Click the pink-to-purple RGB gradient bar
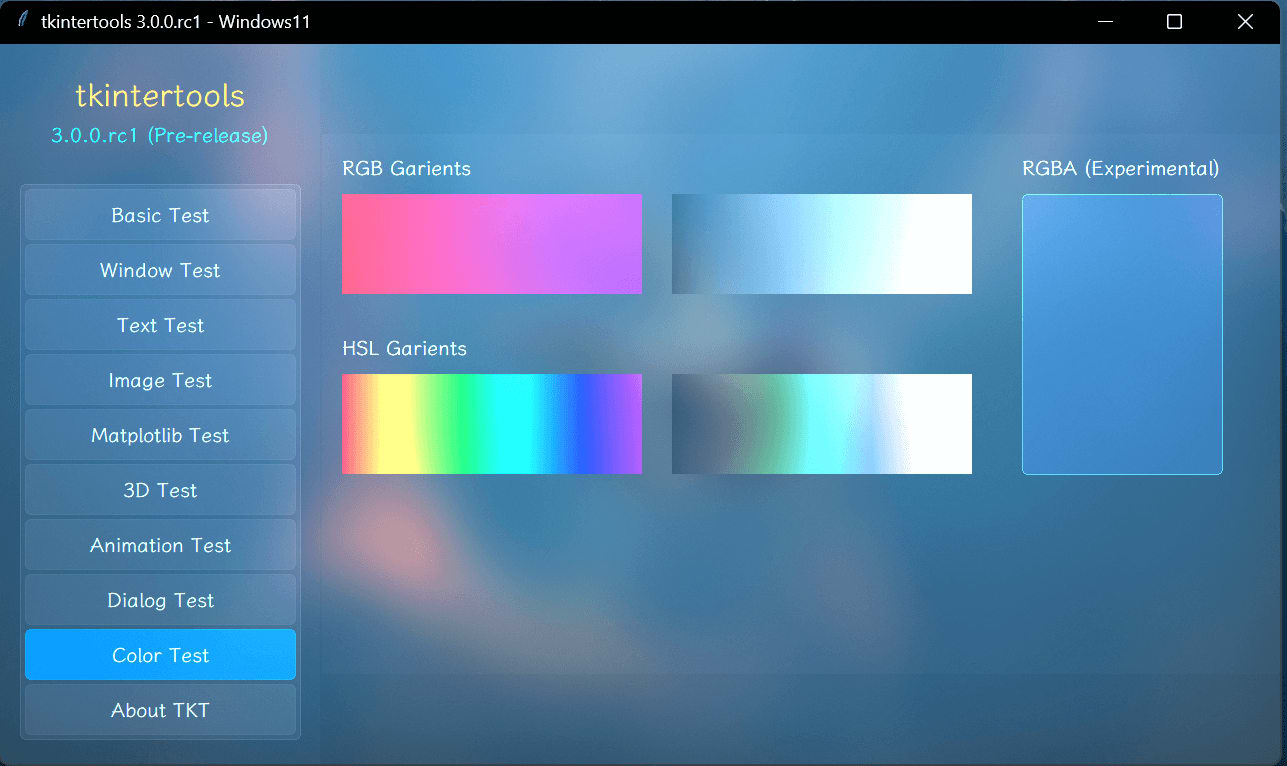1287x766 pixels. click(x=491, y=243)
